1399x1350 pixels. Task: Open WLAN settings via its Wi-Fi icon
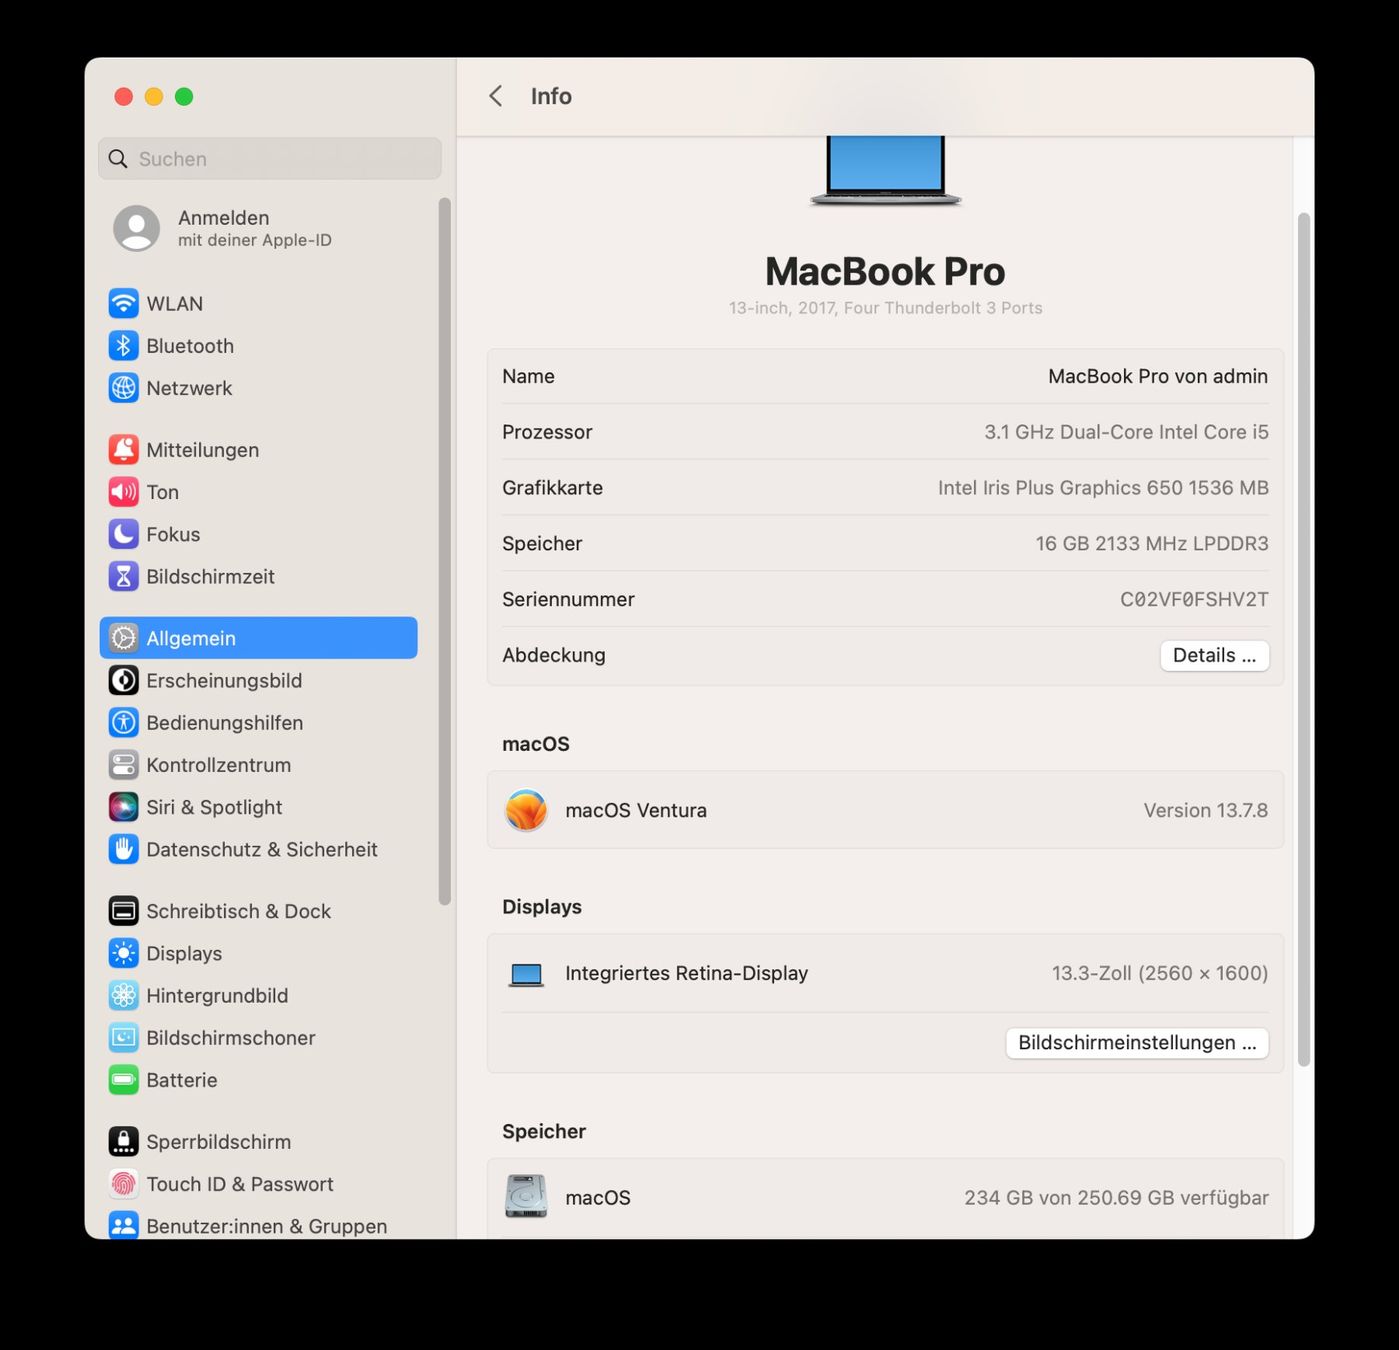pyautogui.click(x=123, y=303)
